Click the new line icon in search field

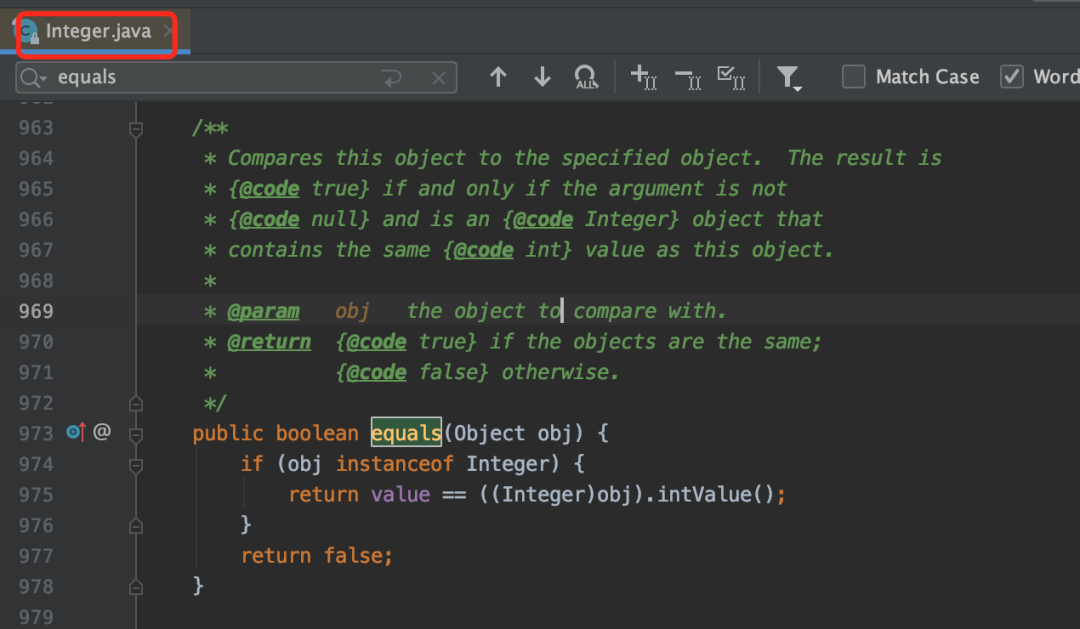[392, 78]
